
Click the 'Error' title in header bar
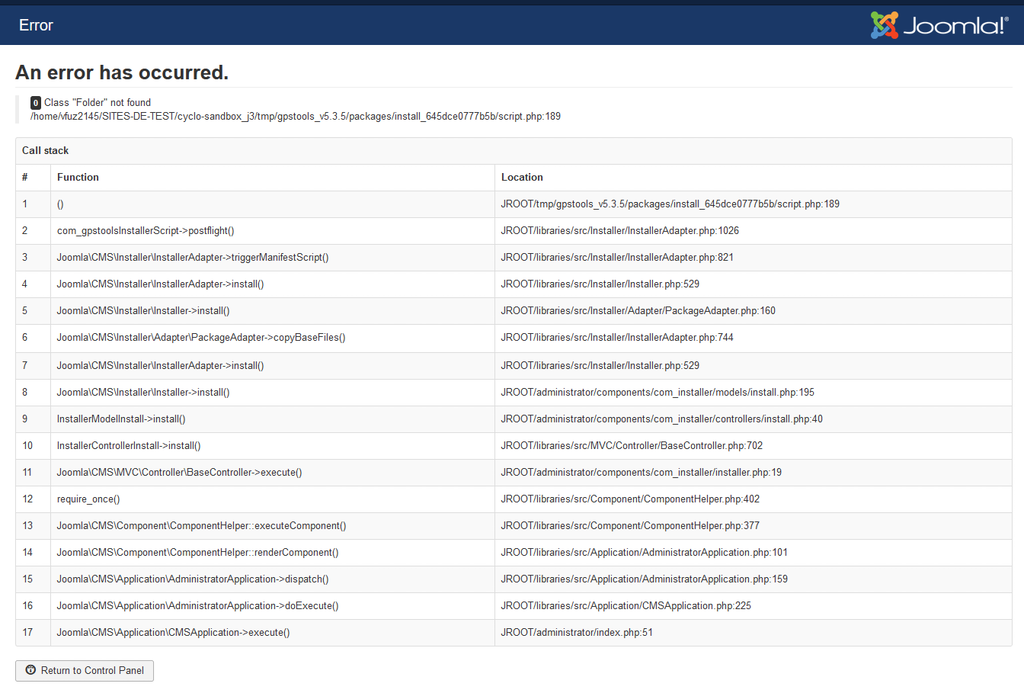(x=36, y=25)
